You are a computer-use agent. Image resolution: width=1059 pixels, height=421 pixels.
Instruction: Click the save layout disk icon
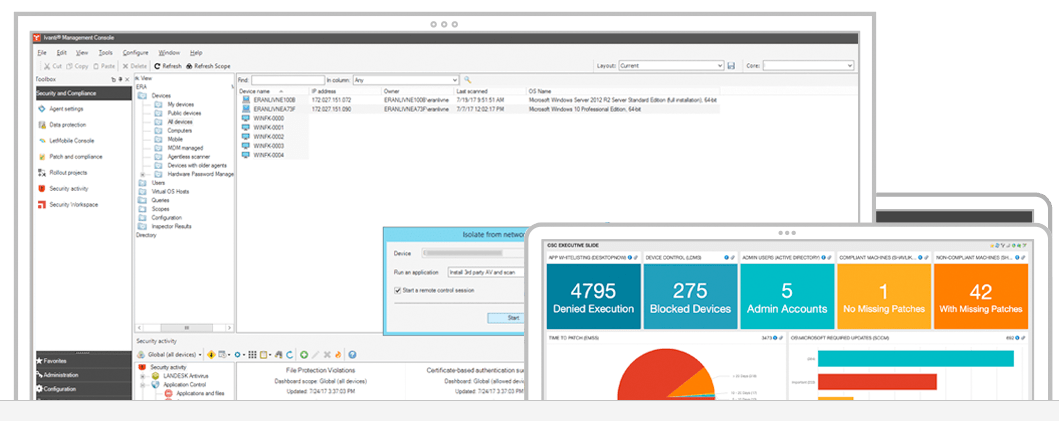click(x=731, y=66)
